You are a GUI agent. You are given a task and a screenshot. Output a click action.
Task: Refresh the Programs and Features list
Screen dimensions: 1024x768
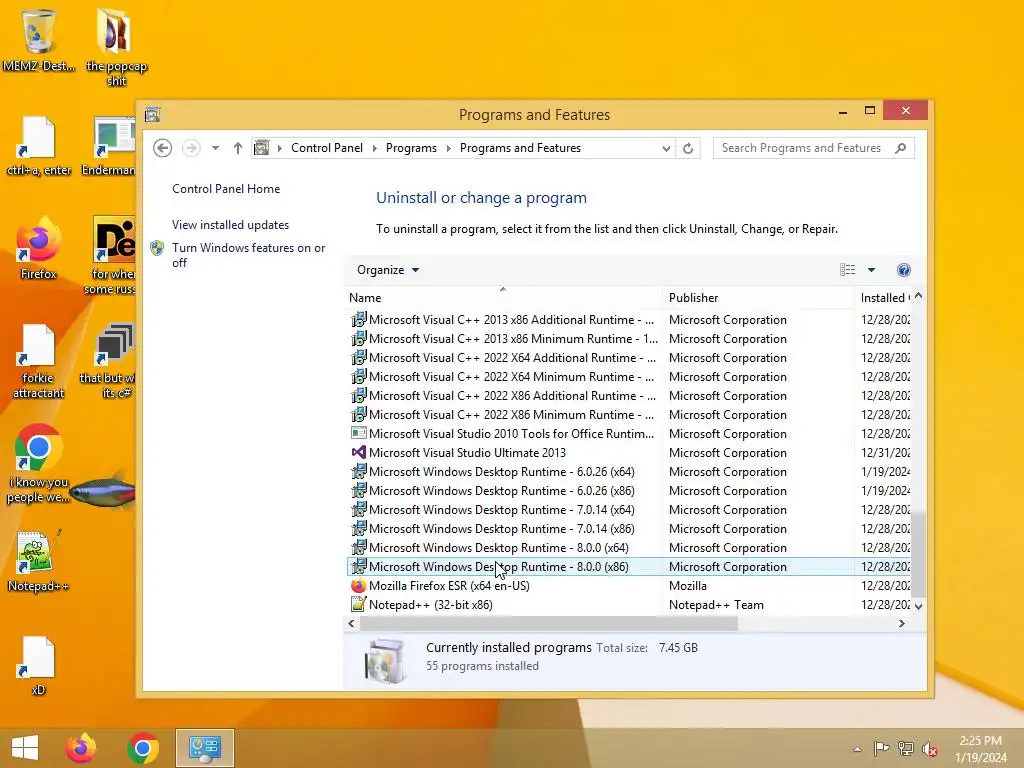(688, 148)
